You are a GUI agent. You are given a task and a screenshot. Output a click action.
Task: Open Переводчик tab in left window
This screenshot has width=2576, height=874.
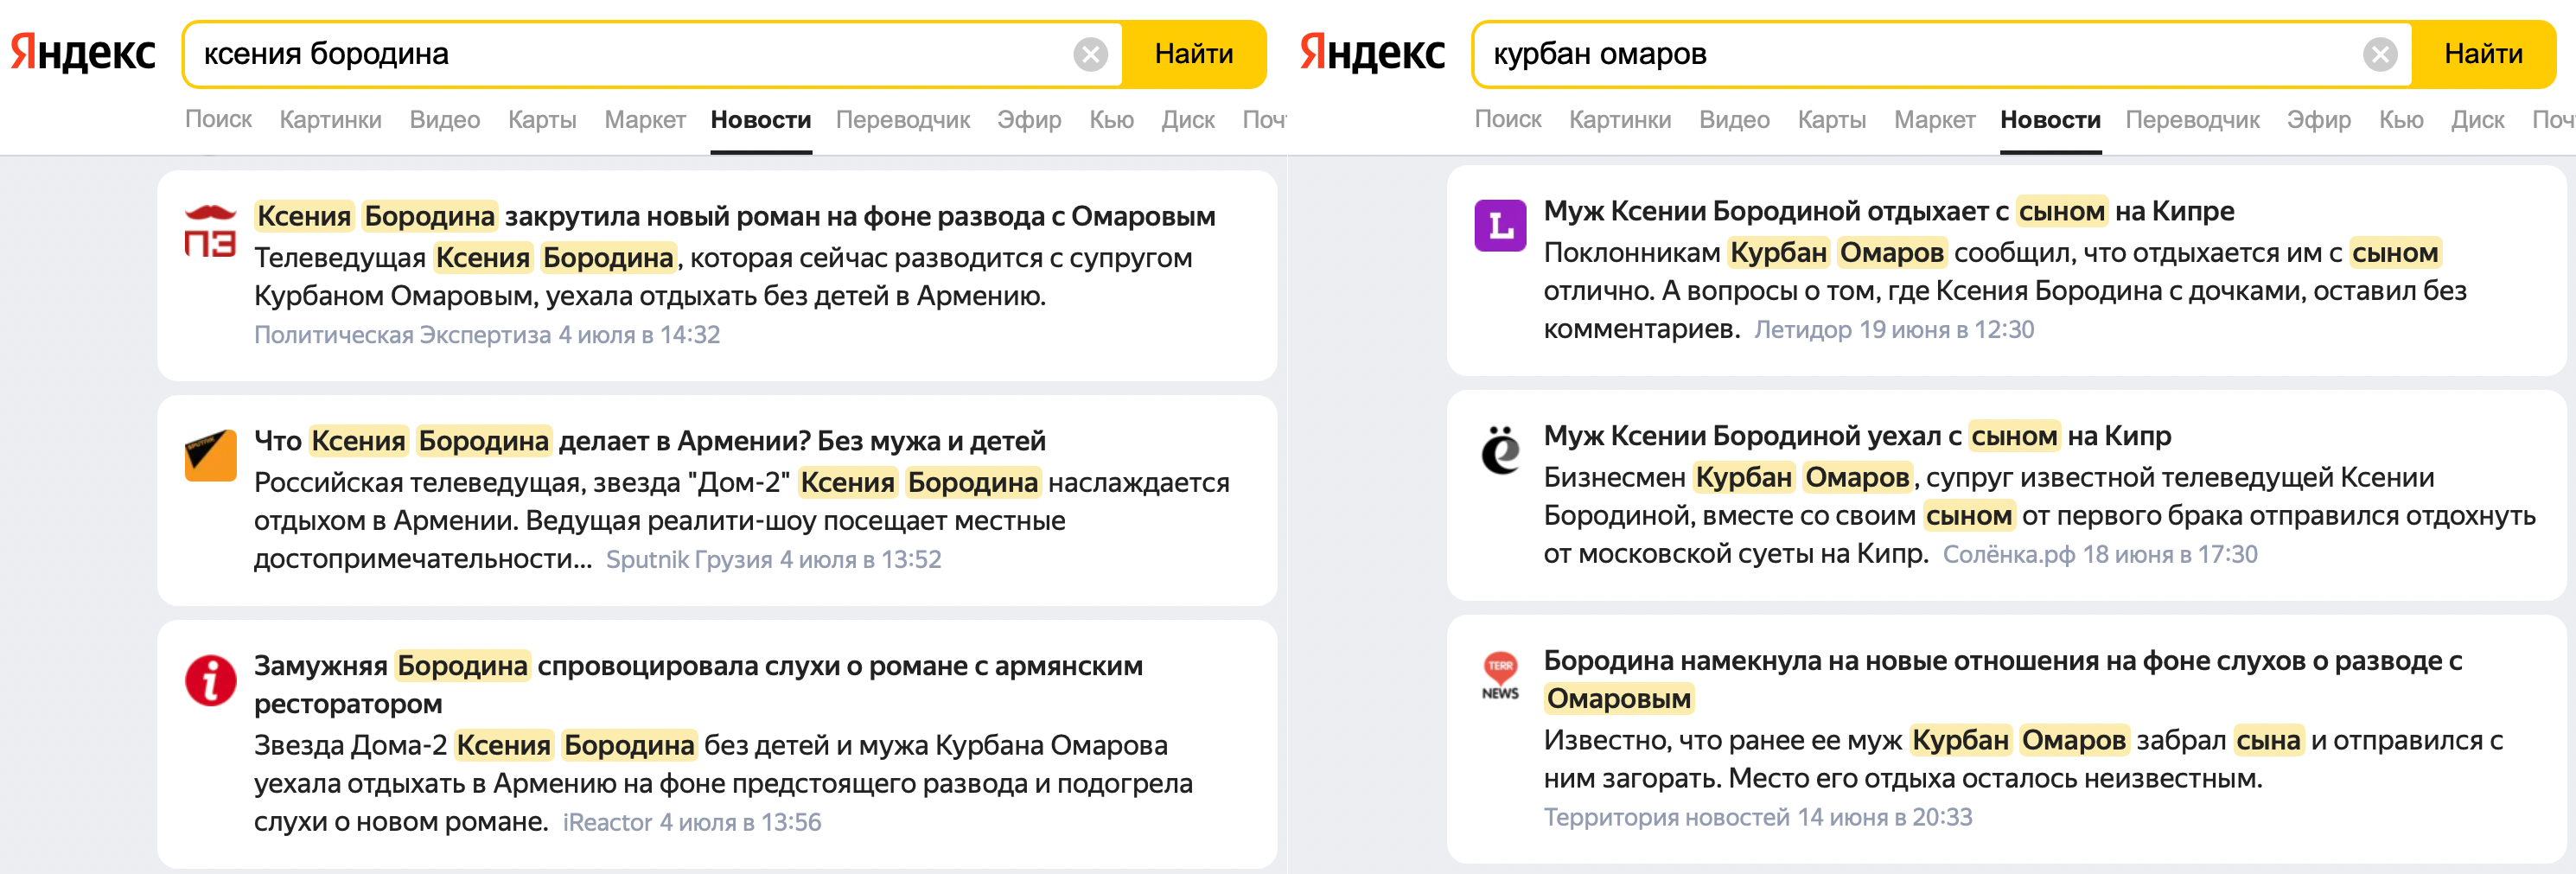(903, 120)
